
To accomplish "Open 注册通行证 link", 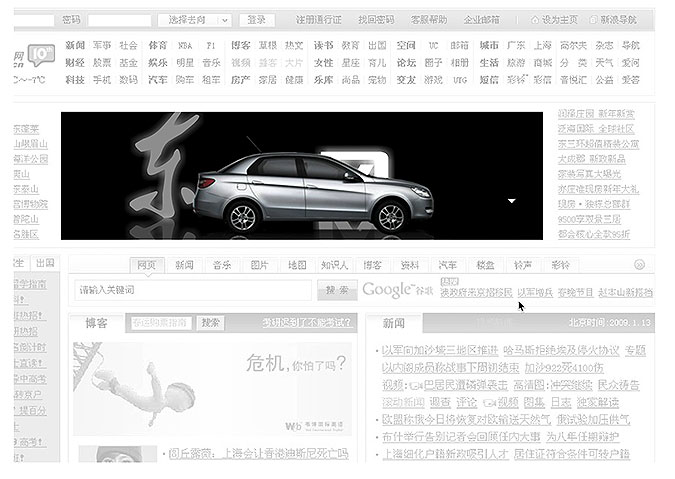I will [x=319, y=20].
